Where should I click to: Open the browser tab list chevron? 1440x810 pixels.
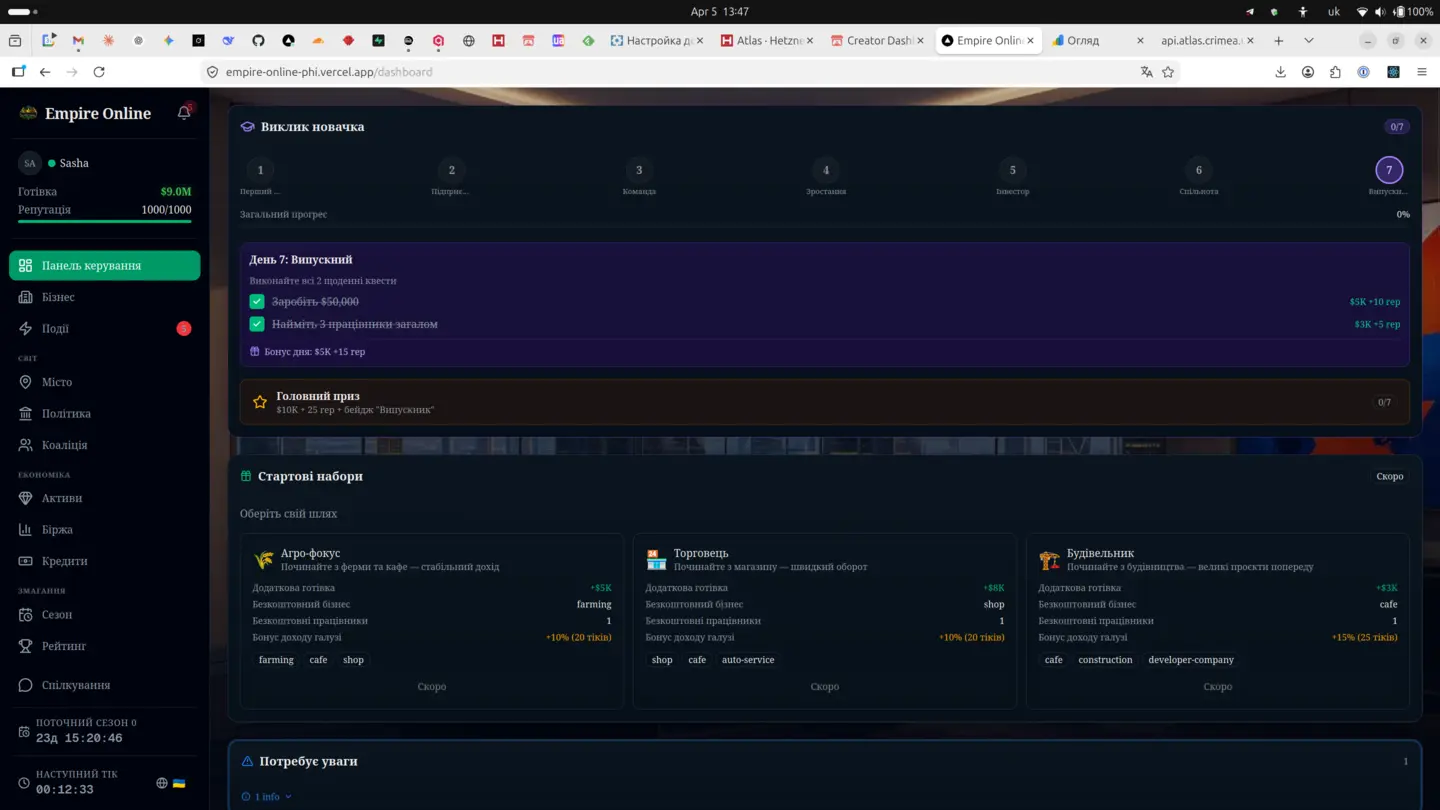click(1308, 40)
